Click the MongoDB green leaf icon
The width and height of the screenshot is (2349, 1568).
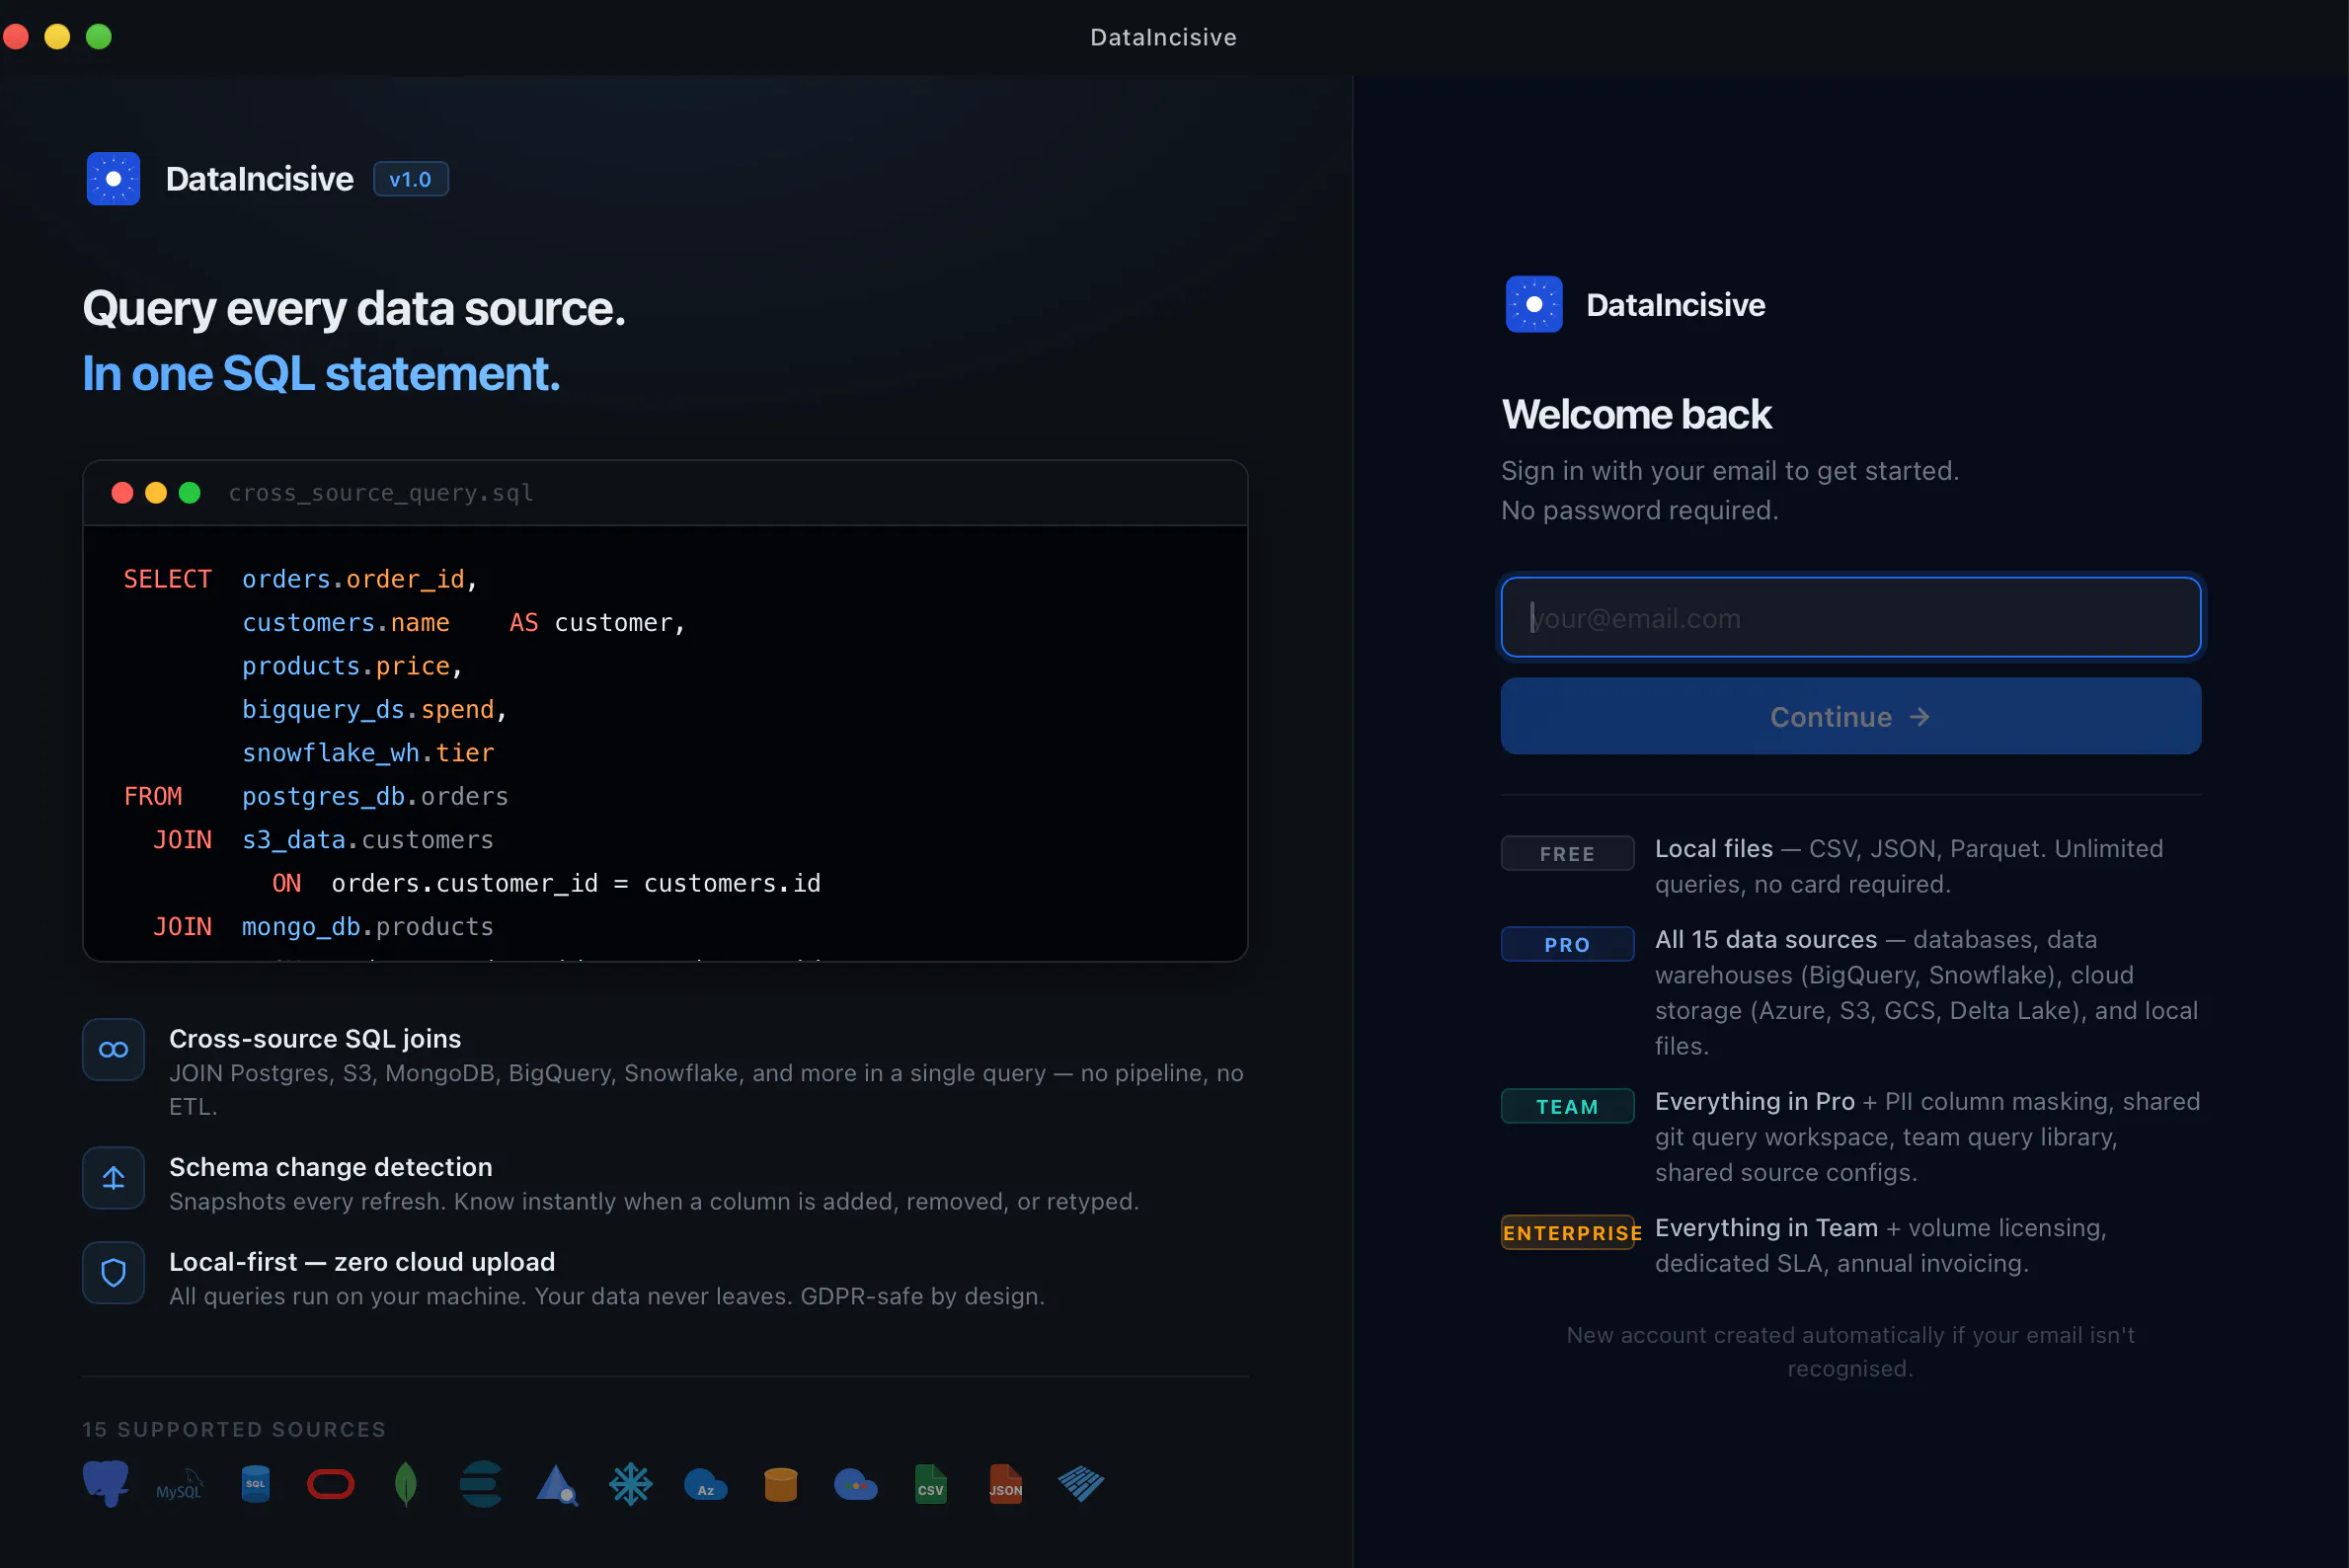(x=406, y=1484)
